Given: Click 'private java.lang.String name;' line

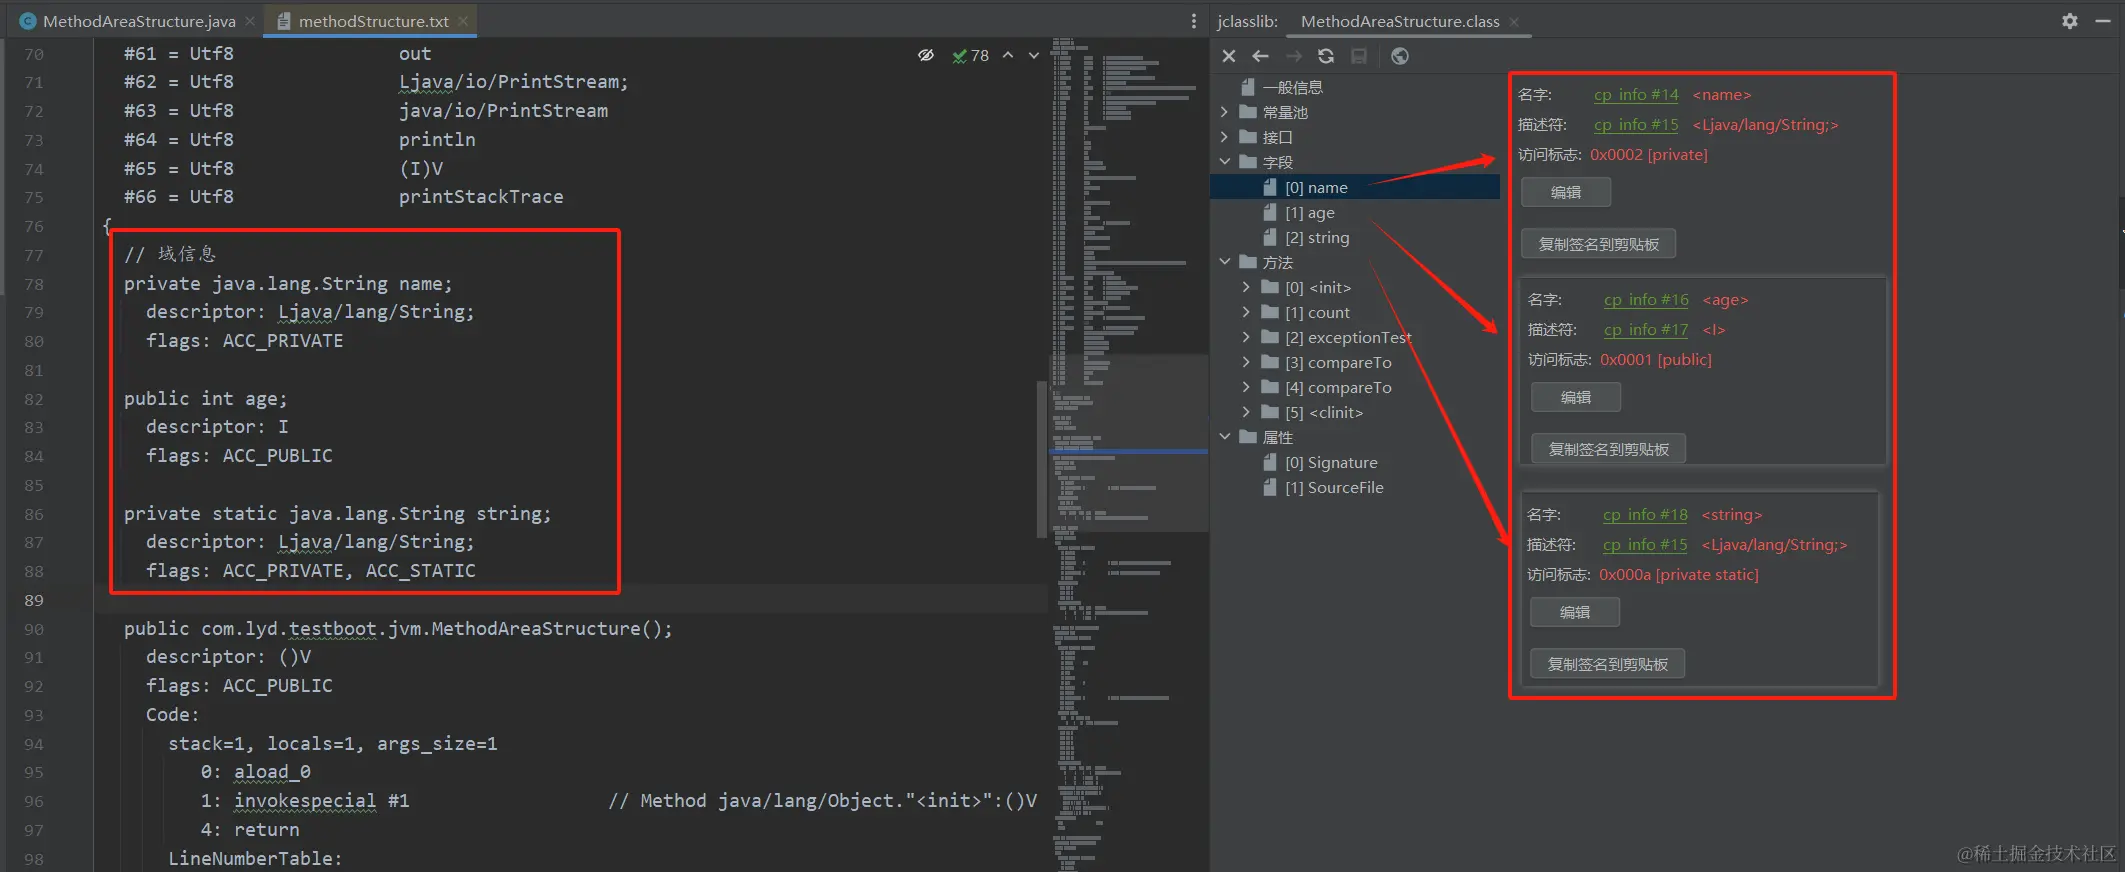Looking at the screenshot, I should [288, 284].
